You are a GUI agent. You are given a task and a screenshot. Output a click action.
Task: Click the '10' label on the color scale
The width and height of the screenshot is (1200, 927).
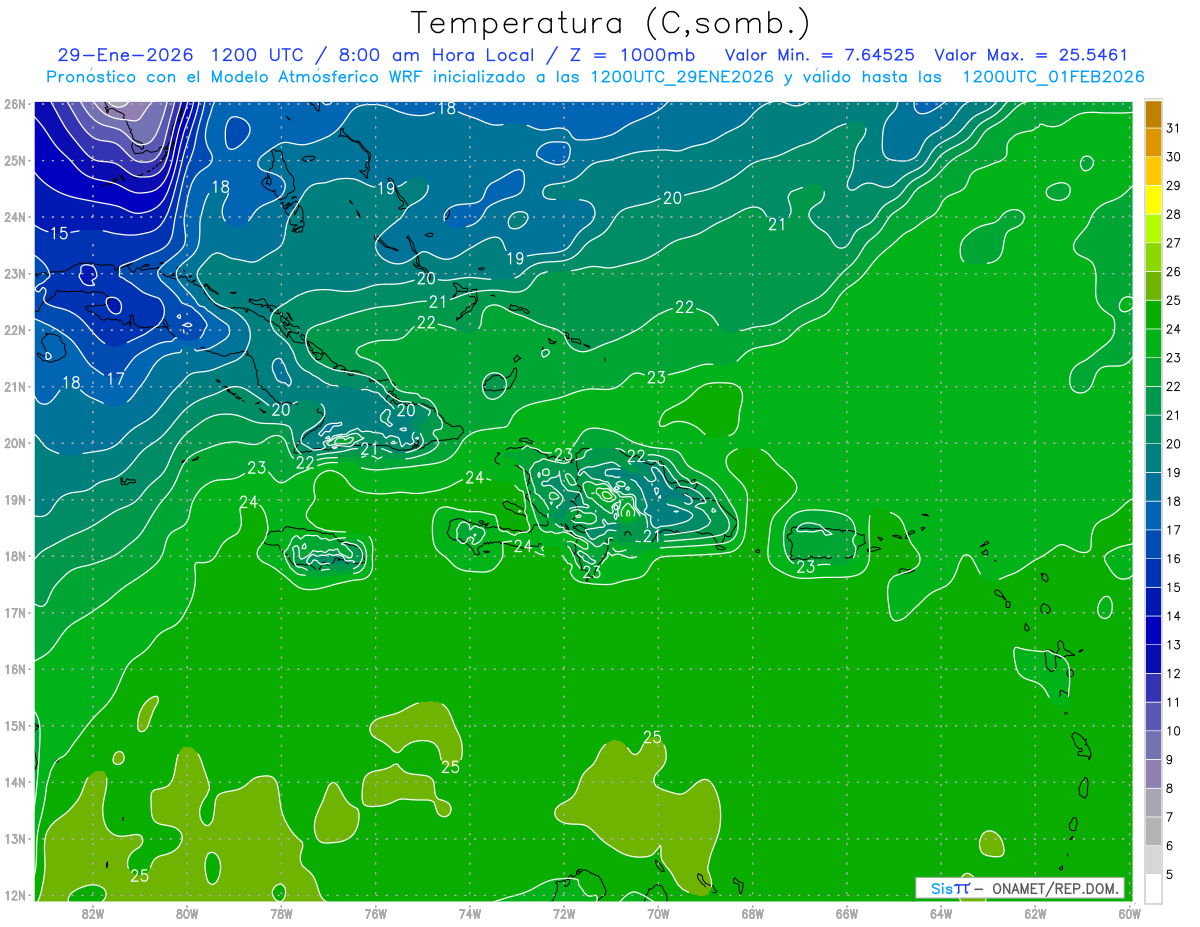point(1173,730)
